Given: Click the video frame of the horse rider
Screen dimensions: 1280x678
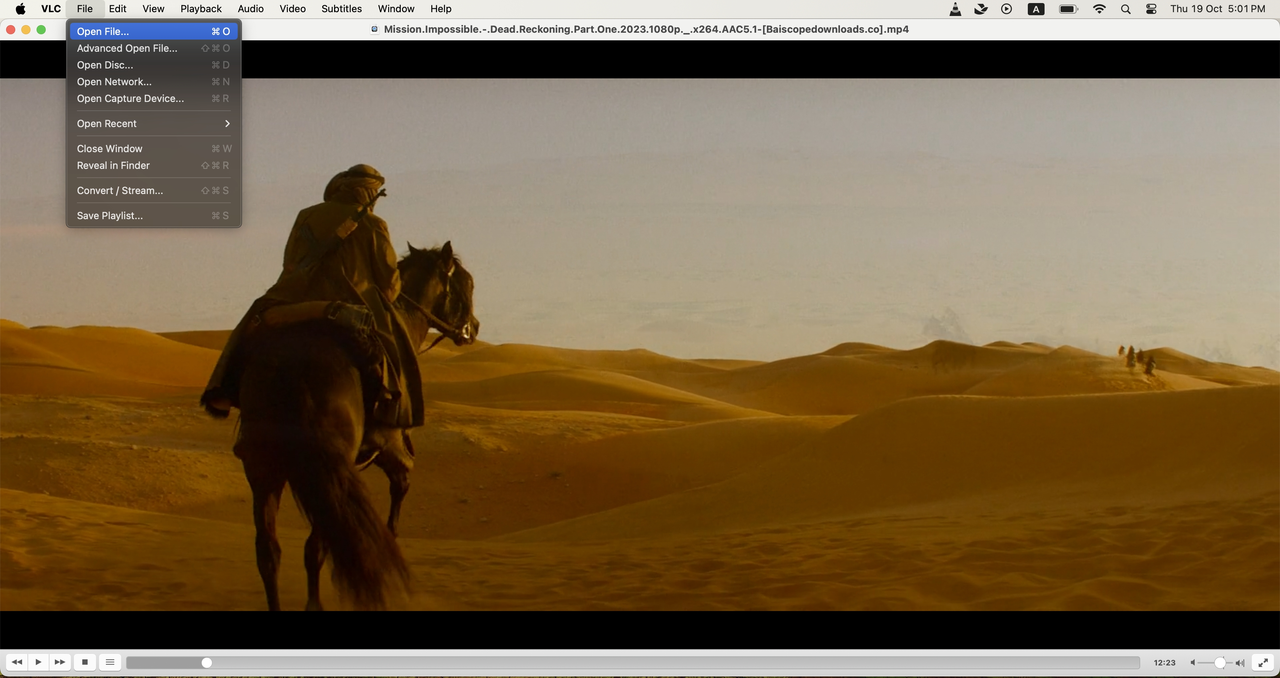Looking at the screenshot, I should tap(640, 345).
